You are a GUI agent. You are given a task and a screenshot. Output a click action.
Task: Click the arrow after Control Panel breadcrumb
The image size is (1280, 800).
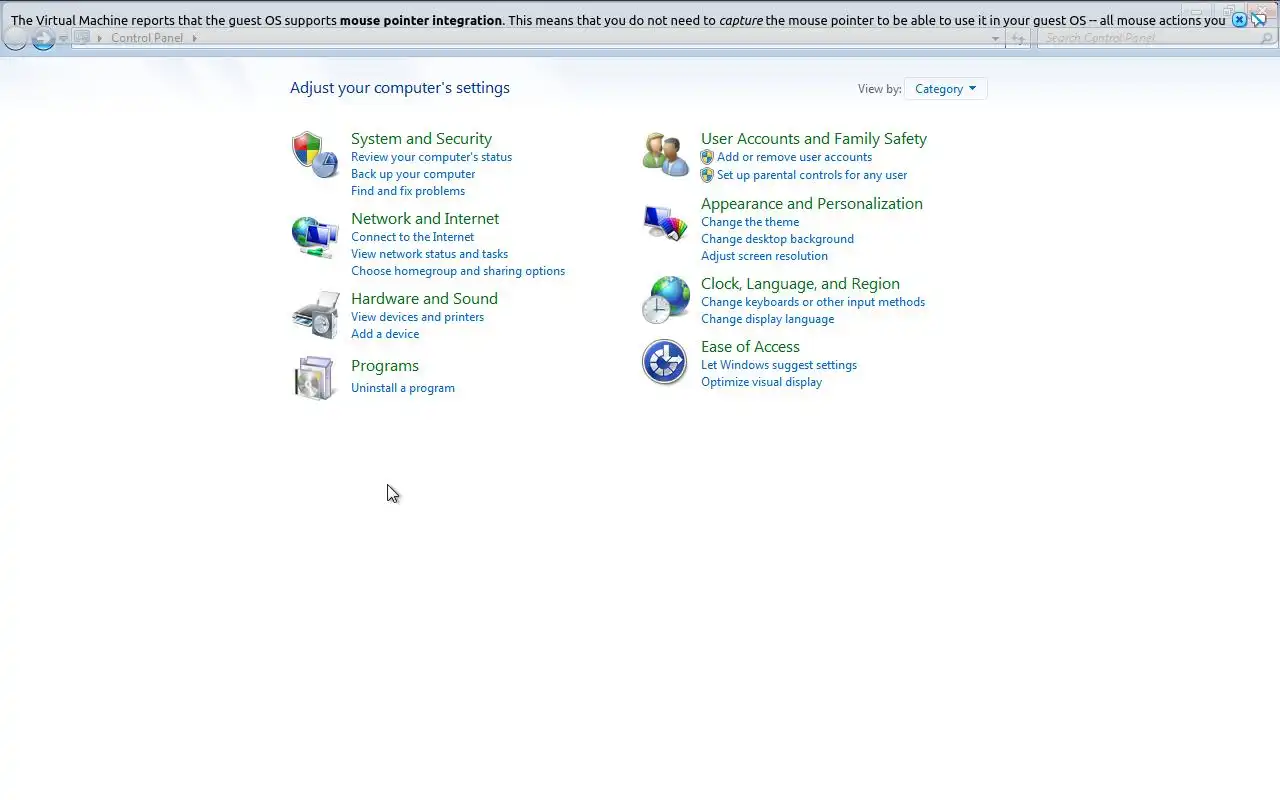pos(194,38)
